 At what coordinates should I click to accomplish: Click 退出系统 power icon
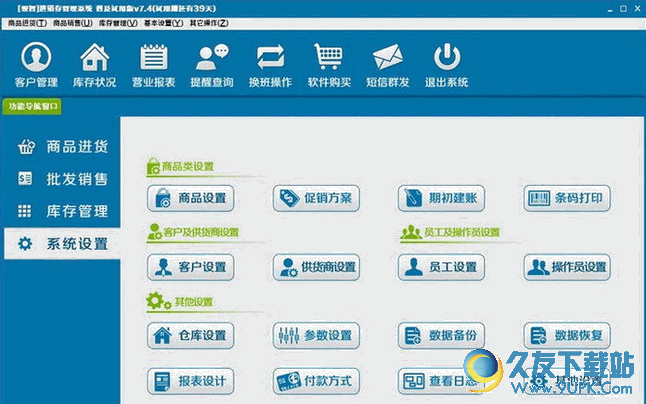[x=447, y=65]
